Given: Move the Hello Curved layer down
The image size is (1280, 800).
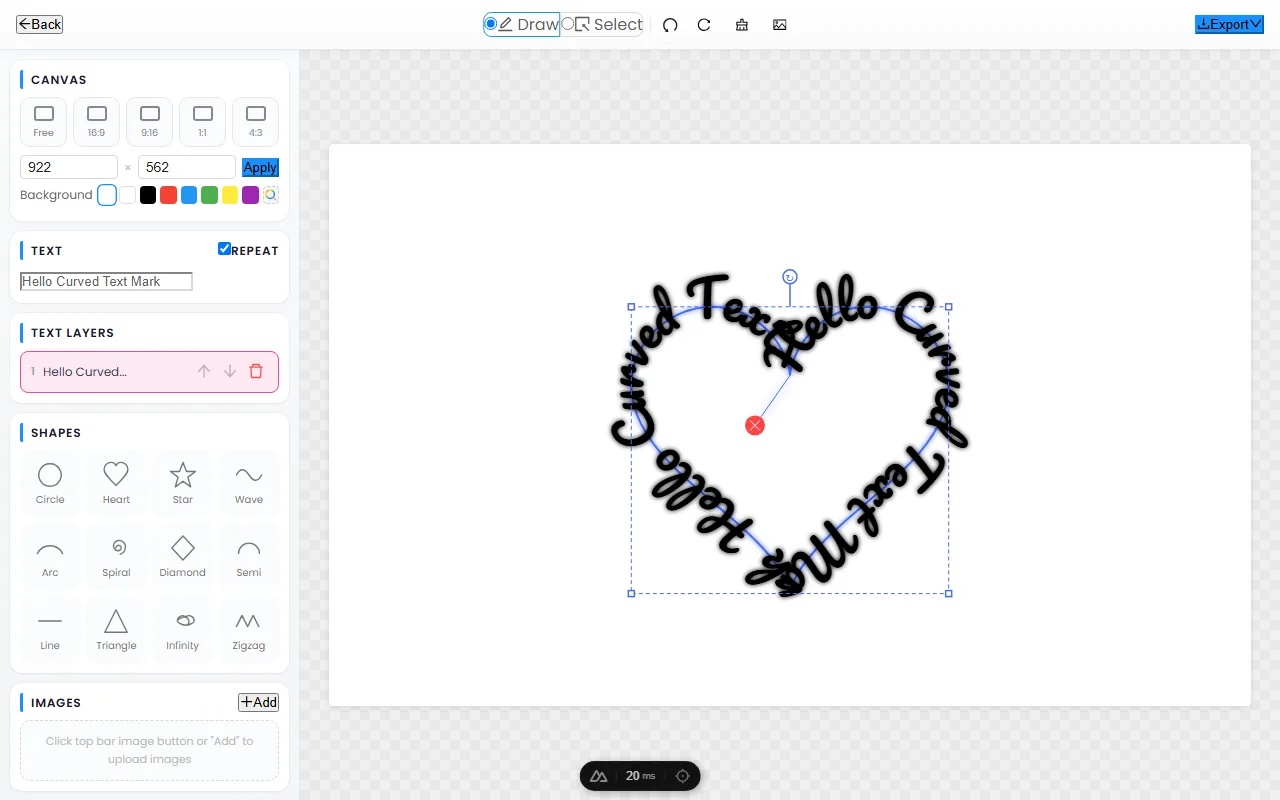Looking at the screenshot, I should pos(230,371).
